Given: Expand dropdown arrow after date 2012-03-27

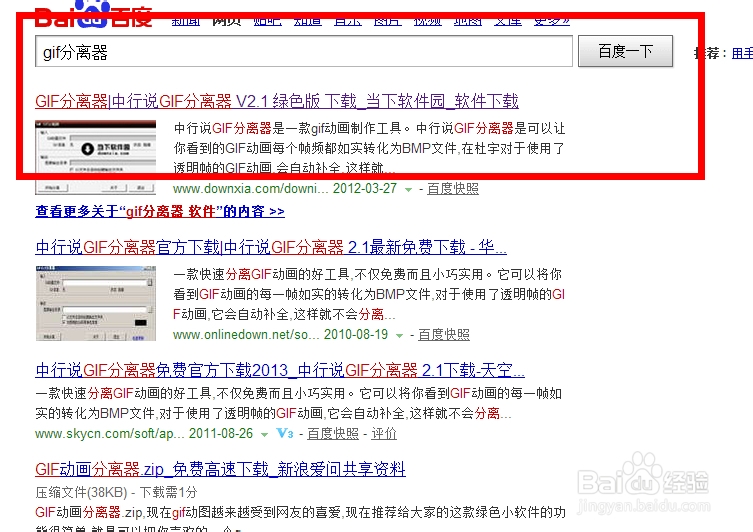Looking at the screenshot, I should tap(408, 190).
